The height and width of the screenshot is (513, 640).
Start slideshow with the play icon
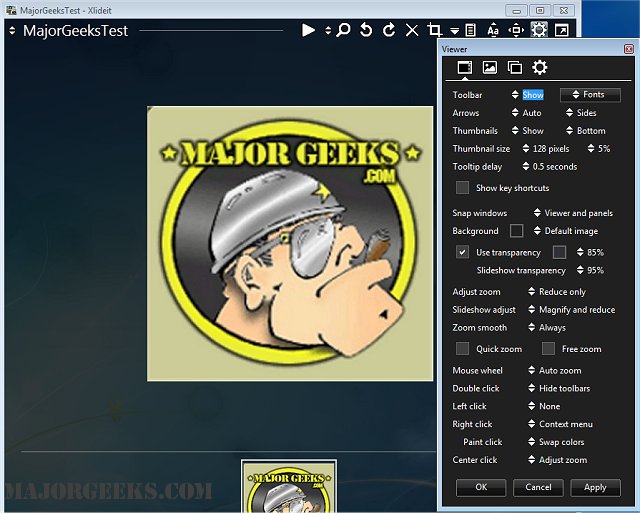tap(308, 30)
